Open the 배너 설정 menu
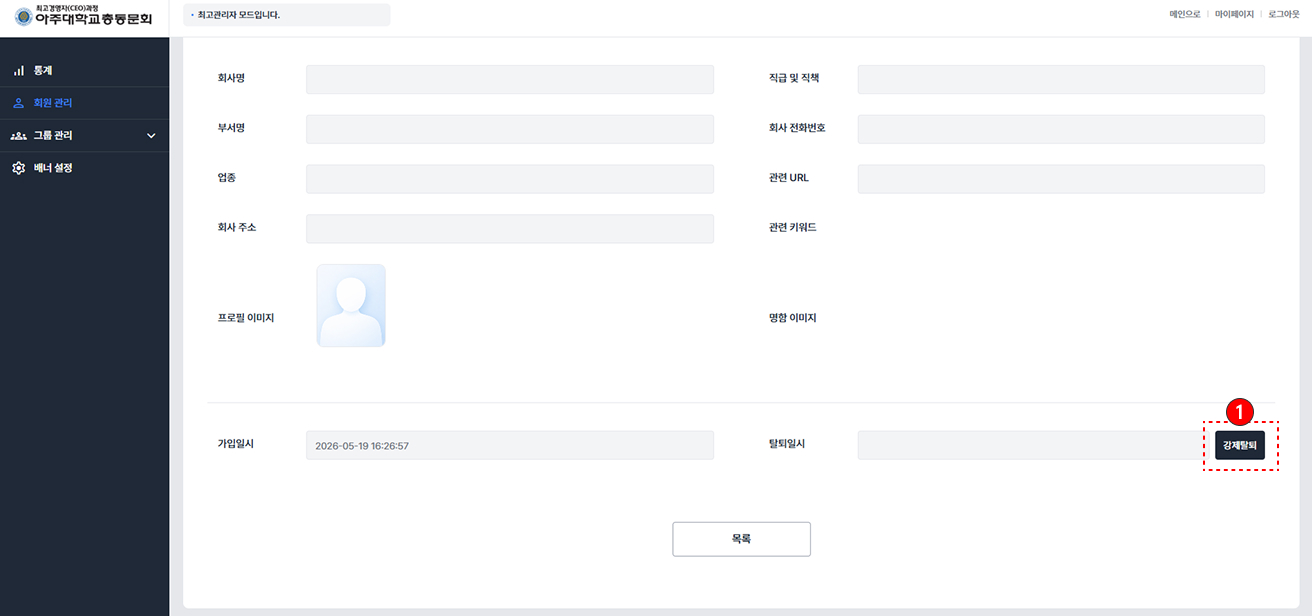Screen dimensions: 1312x616 [x=85, y=168]
